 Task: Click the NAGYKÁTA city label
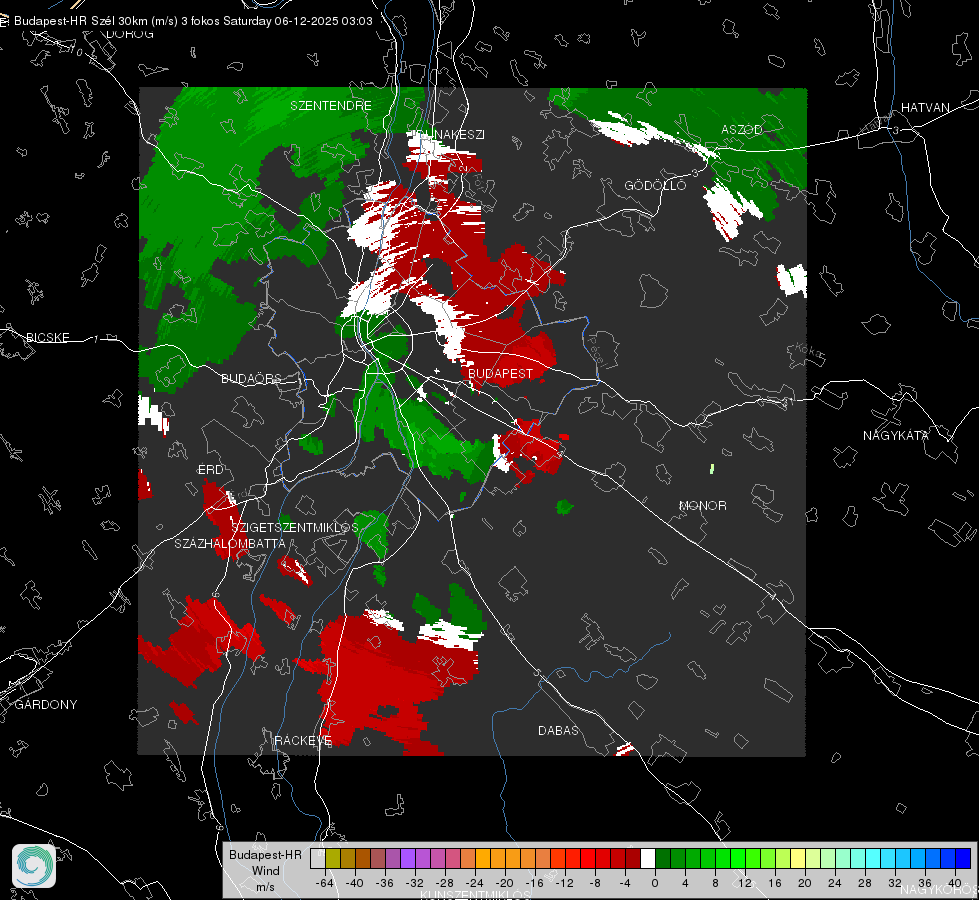coord(896,436)
